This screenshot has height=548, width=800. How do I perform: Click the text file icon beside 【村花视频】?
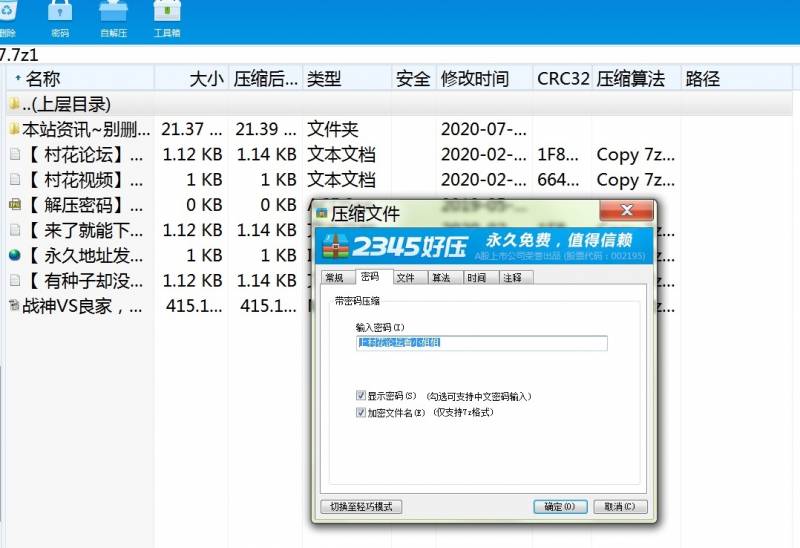click(x=15, y=179)
